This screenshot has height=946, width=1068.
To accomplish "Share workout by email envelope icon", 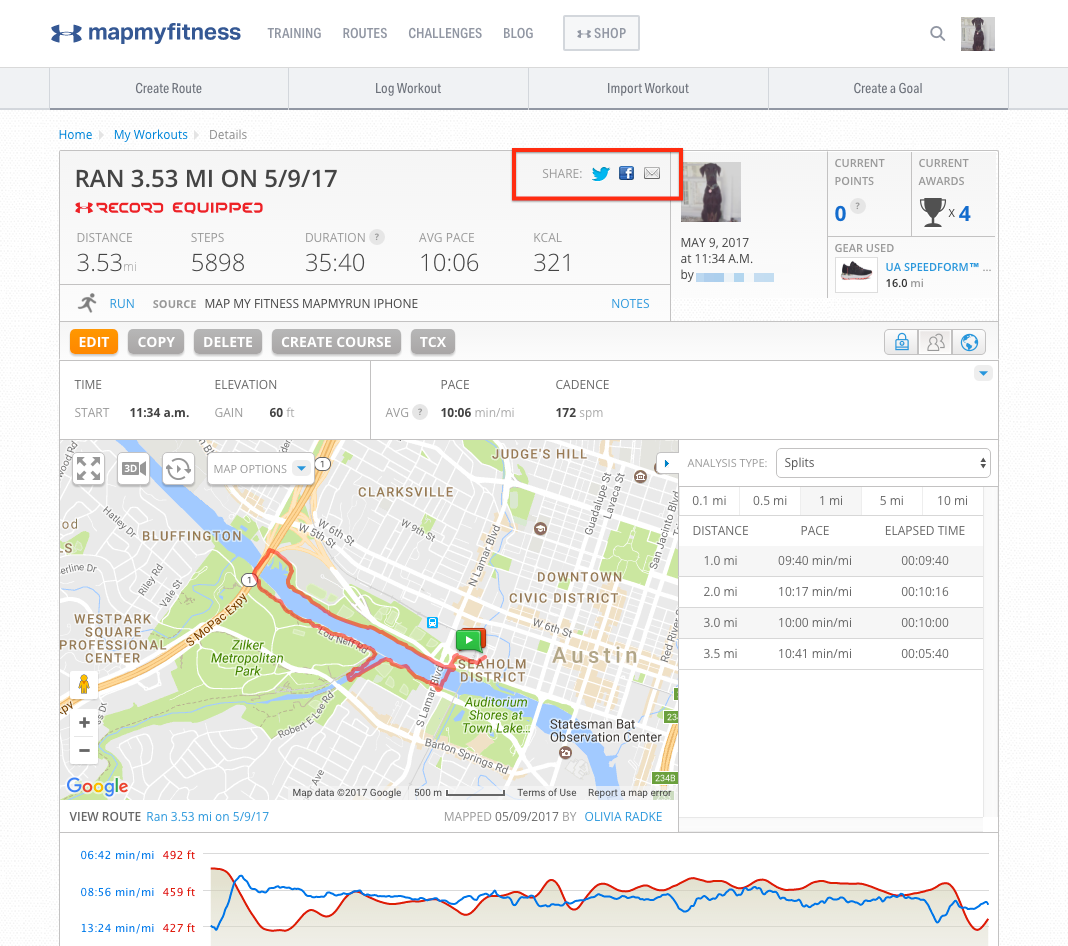I will pos(652,173).
